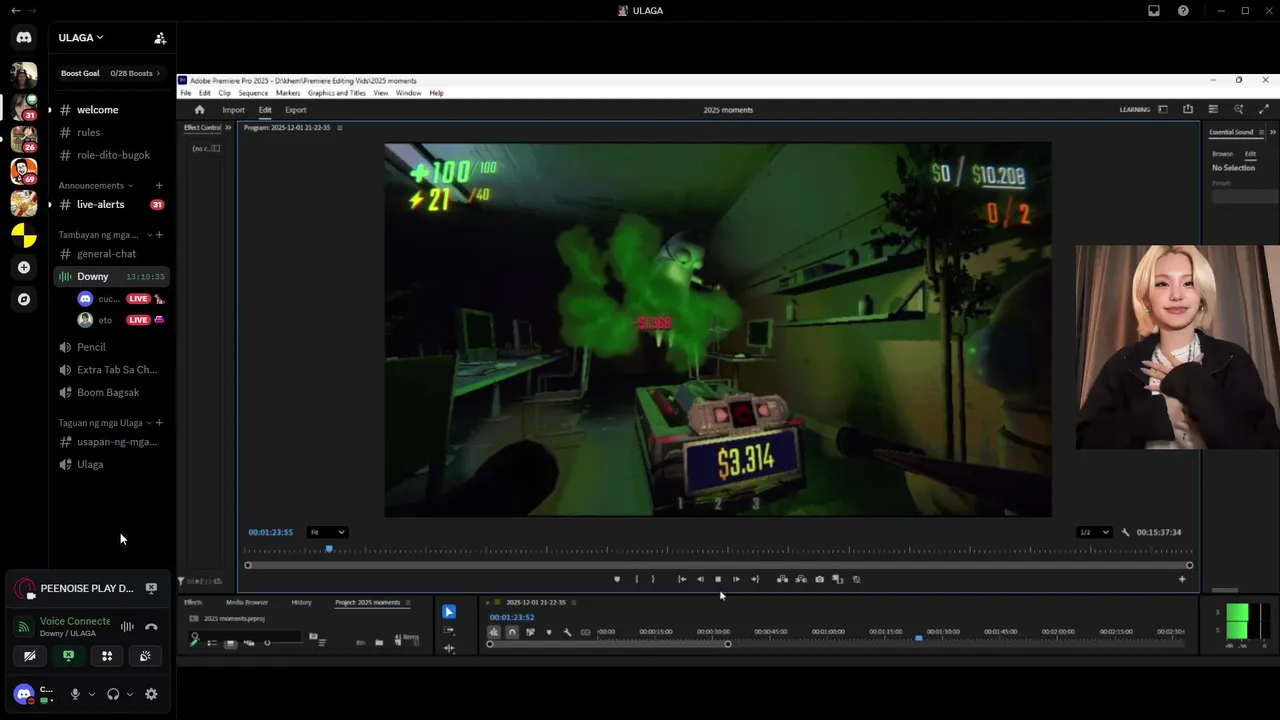1280x720 pixels.
Task: Toggle Discord camera on or off
Action: click(30, 656)
